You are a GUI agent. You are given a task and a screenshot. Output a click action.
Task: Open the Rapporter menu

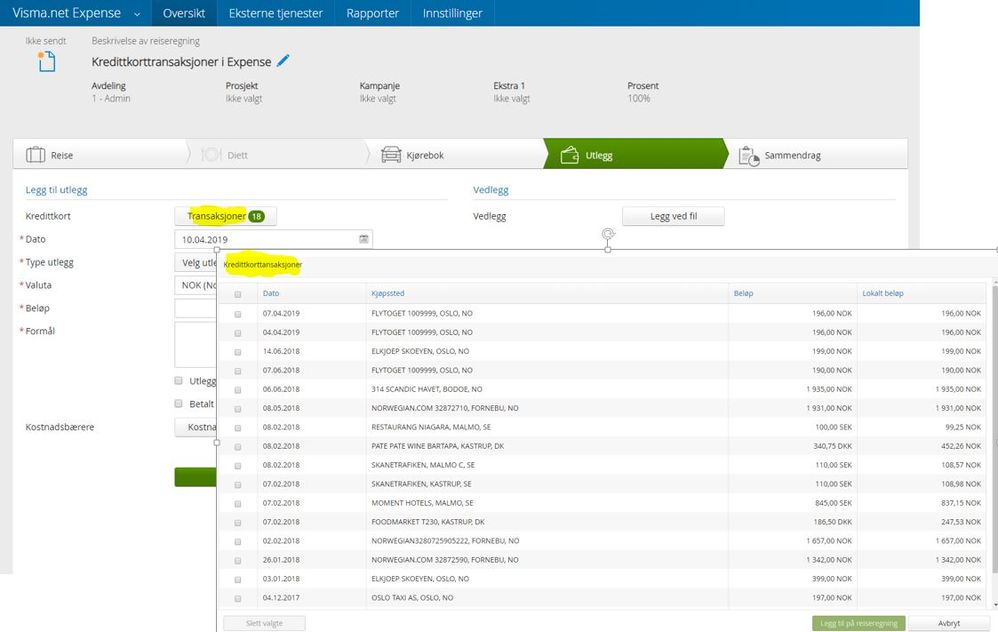point(372,14)
